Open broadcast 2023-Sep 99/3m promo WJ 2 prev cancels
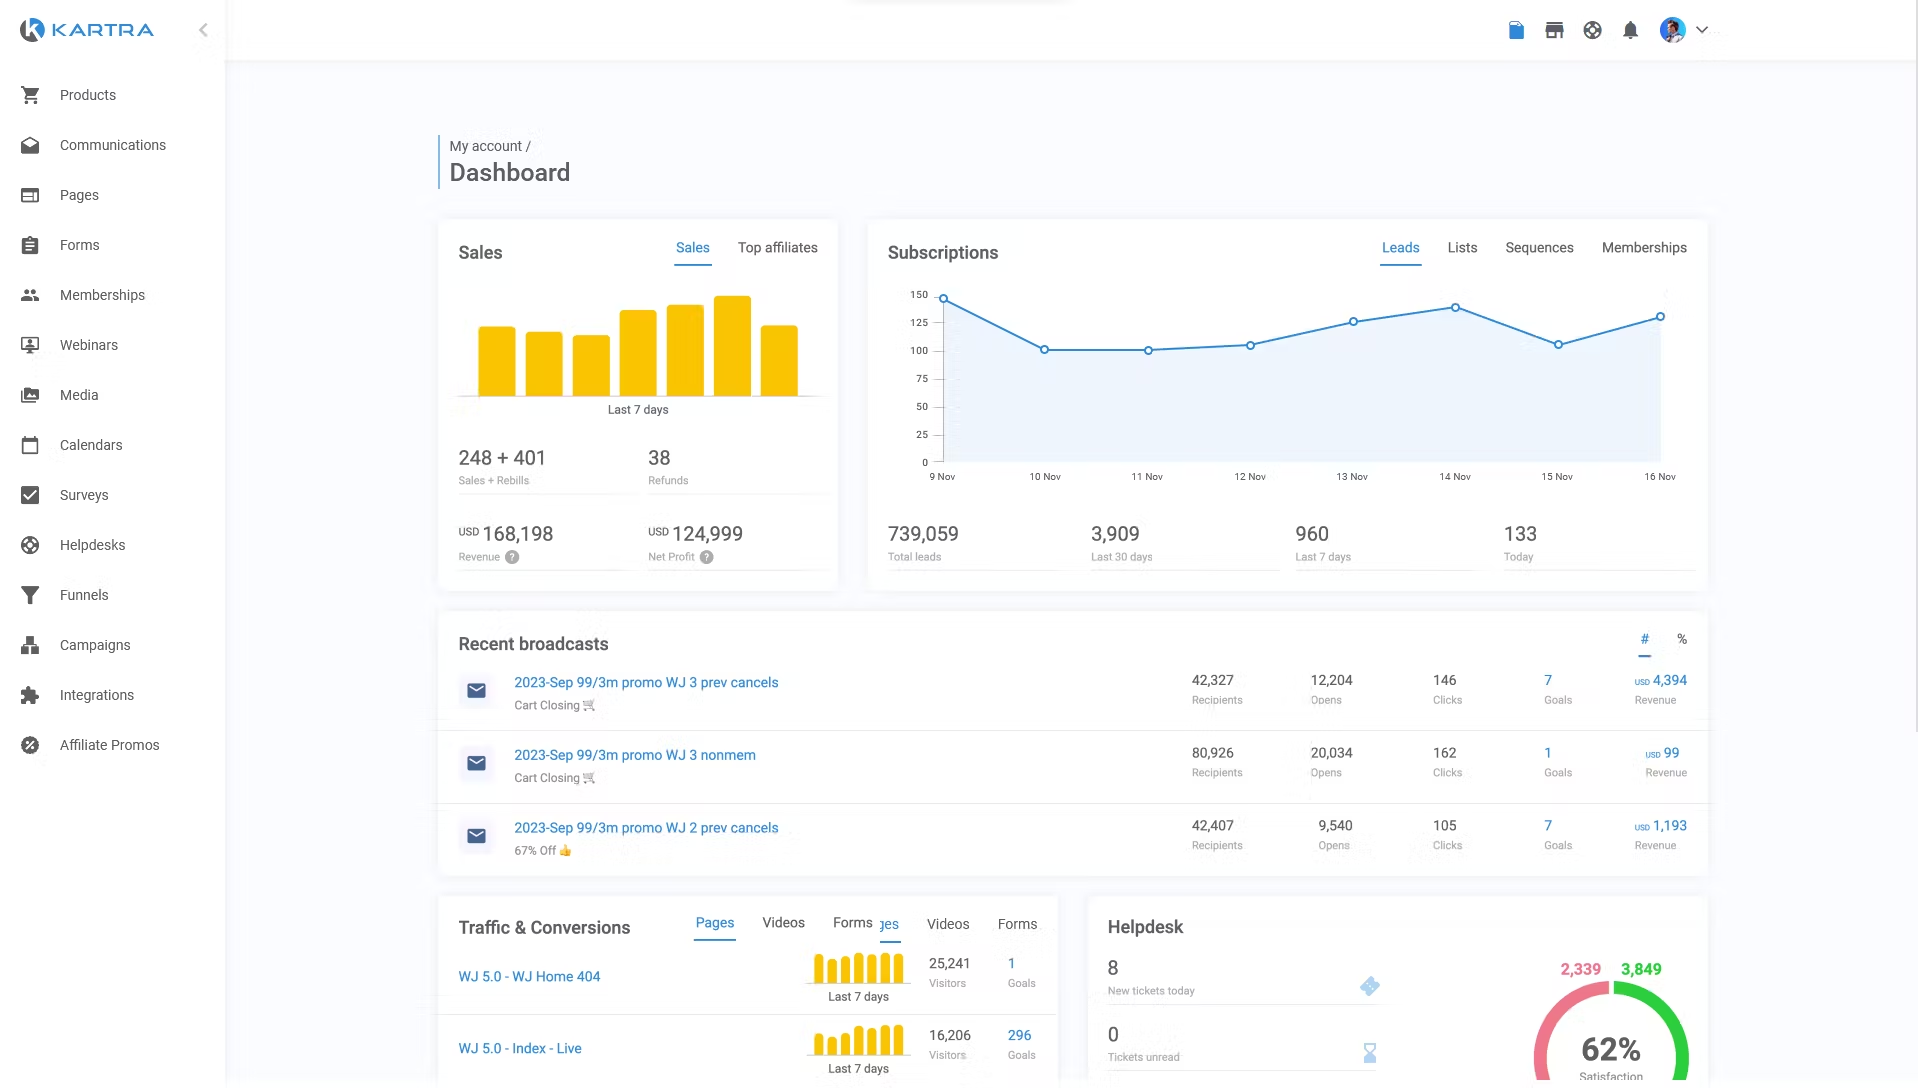1918x1088 pixels. (x=646, y=828)
